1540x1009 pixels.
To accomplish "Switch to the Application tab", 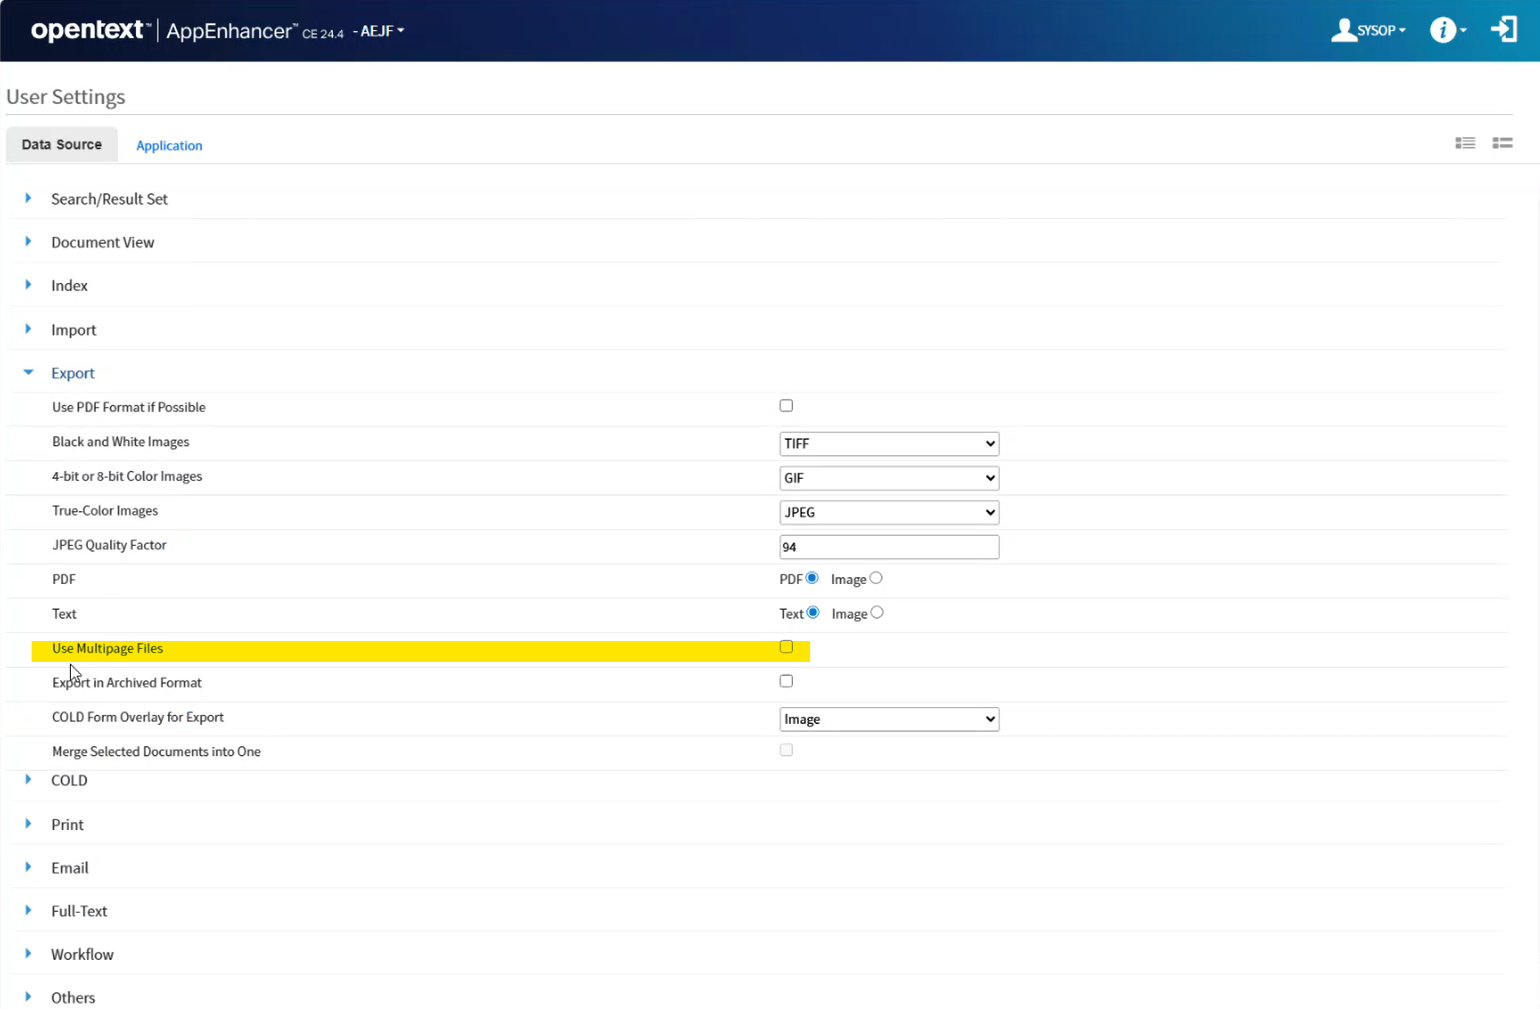I will pos(169,146).
